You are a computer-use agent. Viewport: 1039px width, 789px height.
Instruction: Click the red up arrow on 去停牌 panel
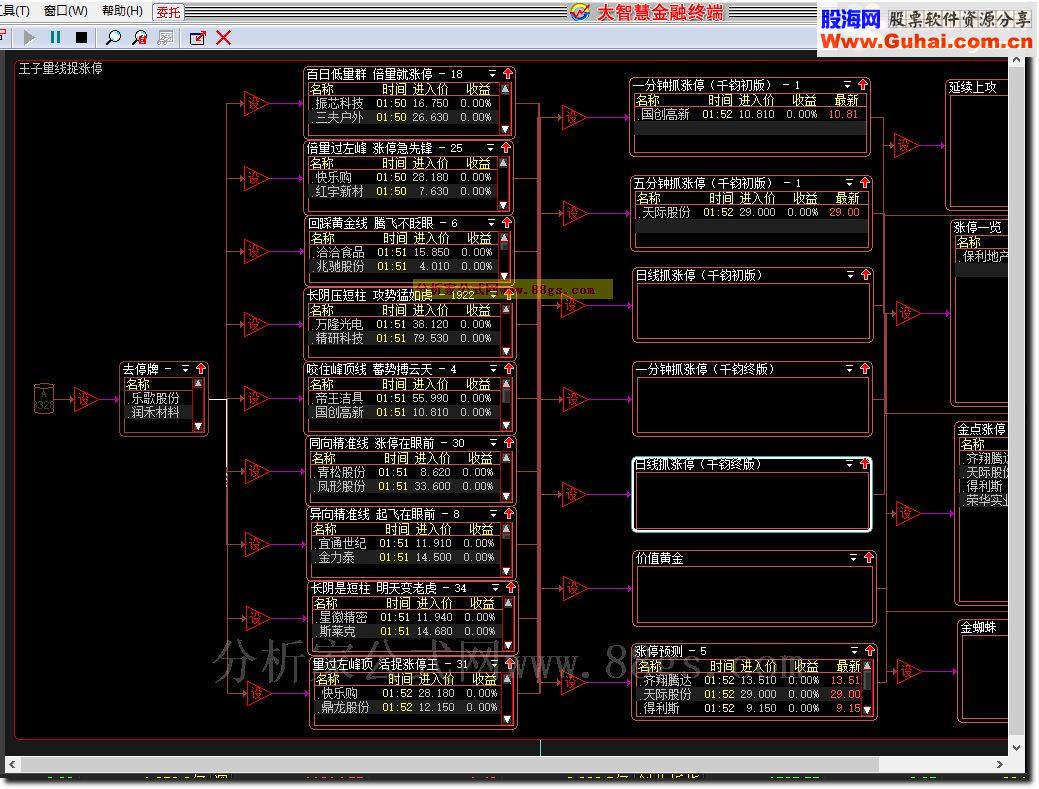tap(201, 368)
